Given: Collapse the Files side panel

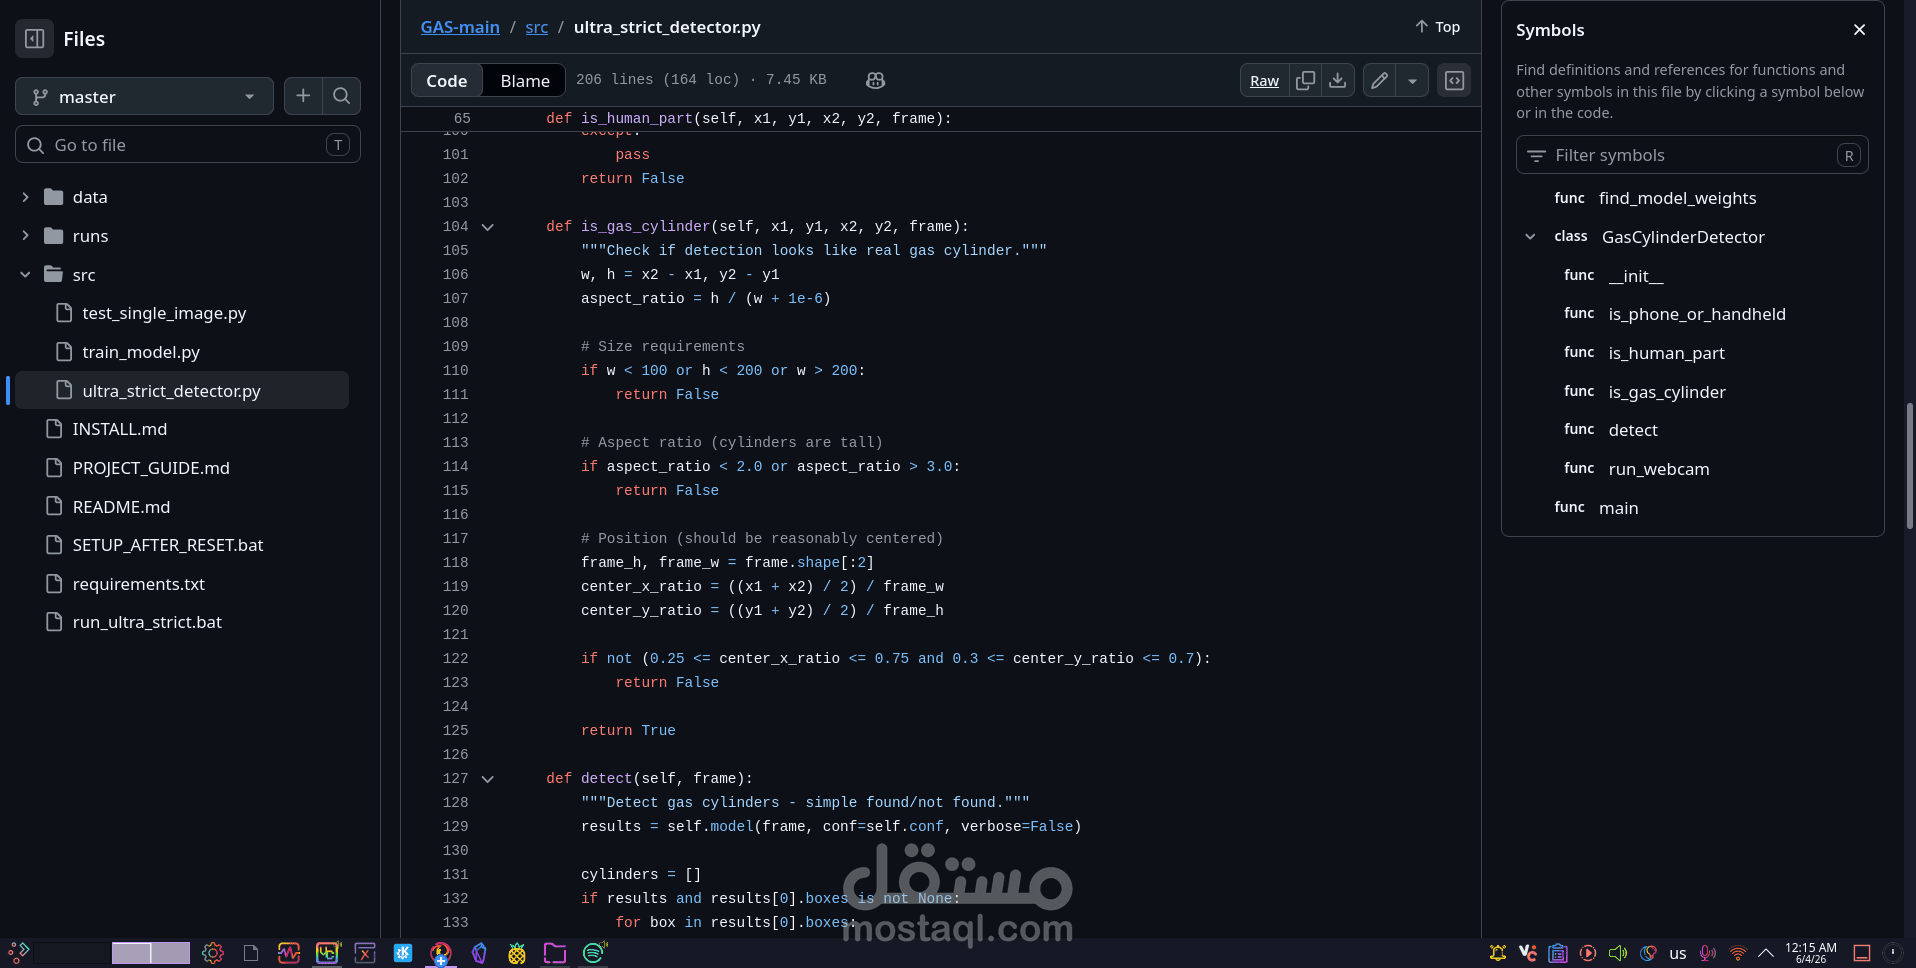Looking at the screenshot, I should [x=34, y=39].
